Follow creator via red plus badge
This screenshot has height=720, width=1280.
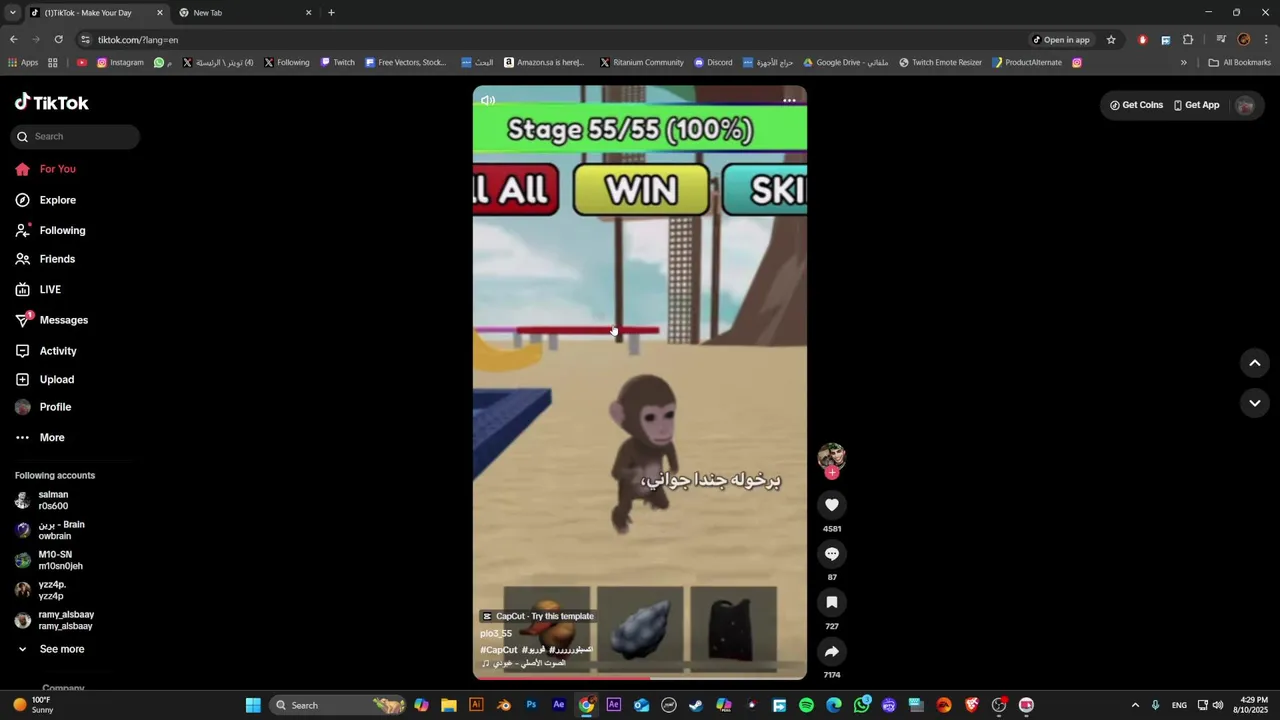click(x=831, y=473)
